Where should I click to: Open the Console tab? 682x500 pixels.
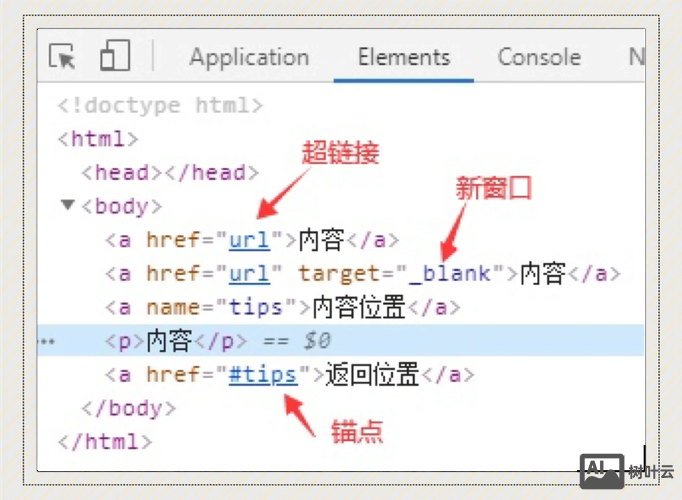click(x=539, y=58)
